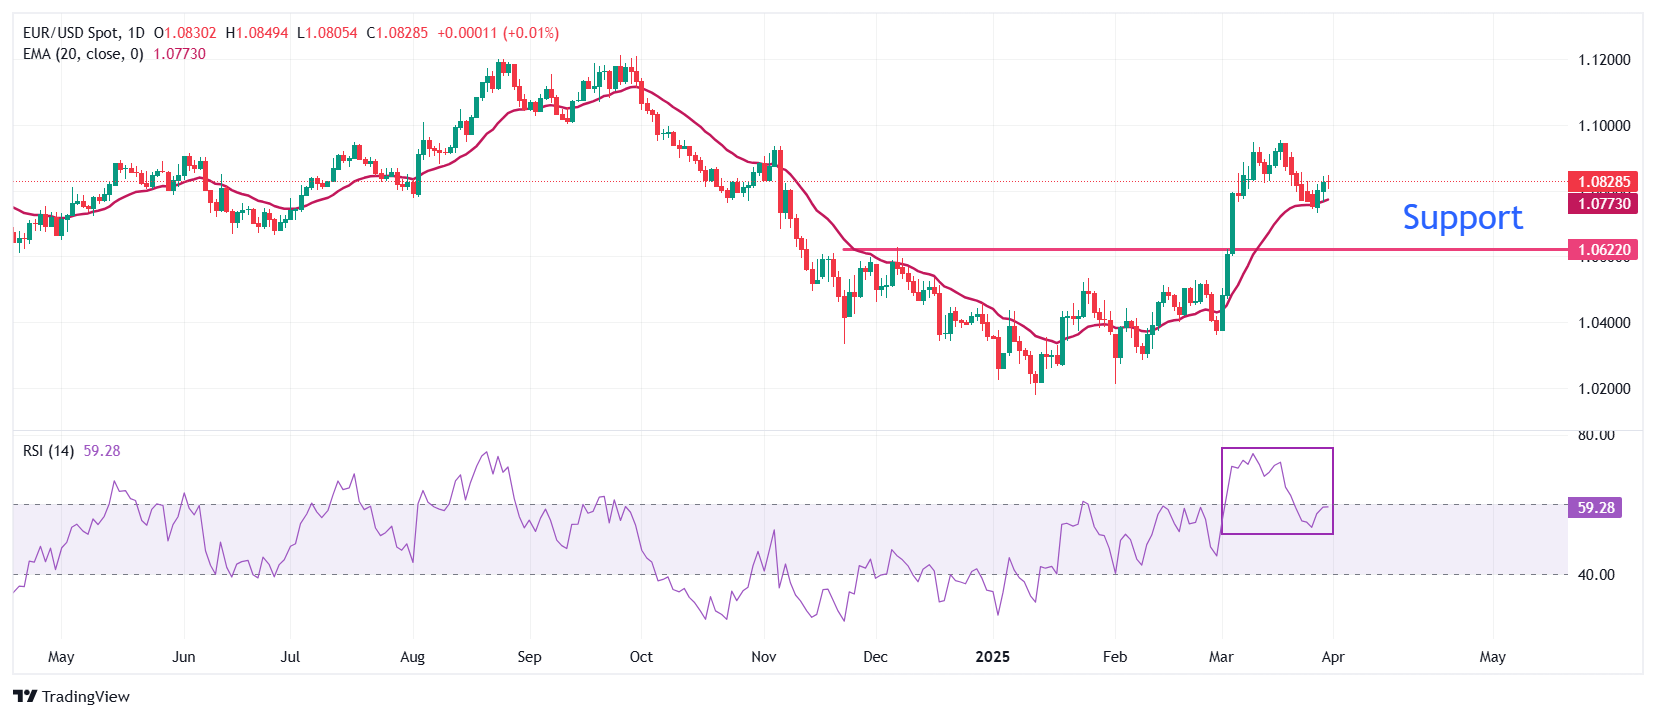Click the Oct label on time axis
This screenshot has width=1656, height=718.
coord(641,657)
